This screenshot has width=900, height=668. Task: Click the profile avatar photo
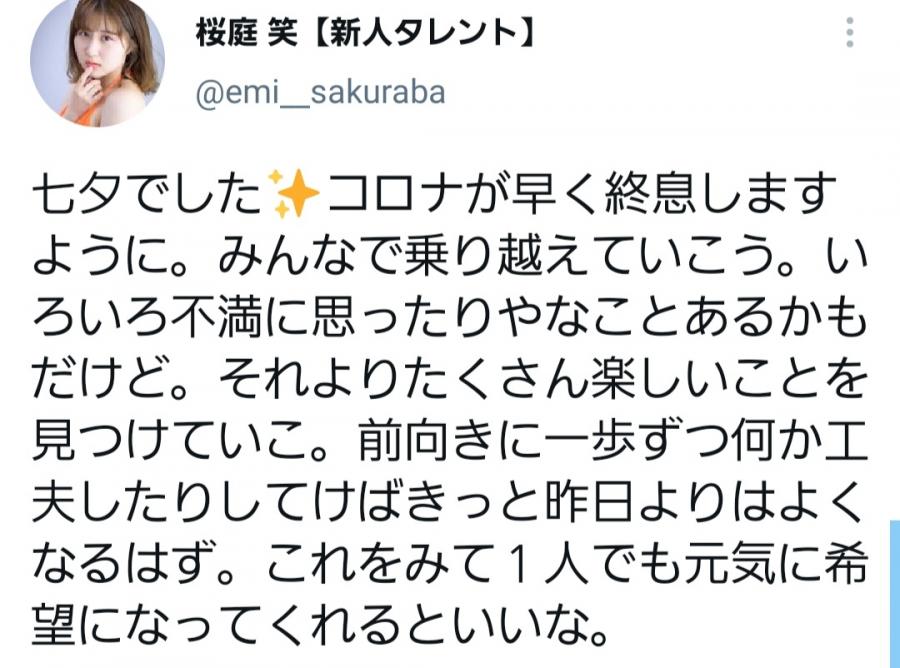[98, 61]
